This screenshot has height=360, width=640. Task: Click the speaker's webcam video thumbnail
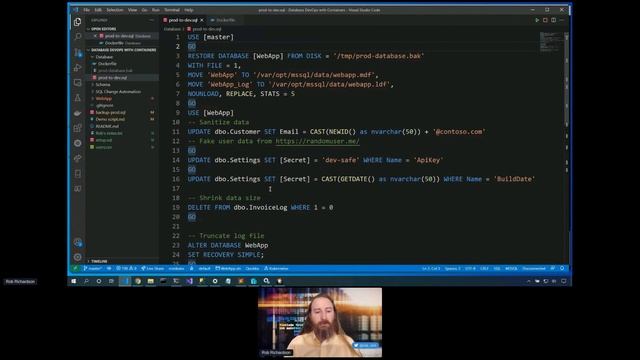pos(320,322)
